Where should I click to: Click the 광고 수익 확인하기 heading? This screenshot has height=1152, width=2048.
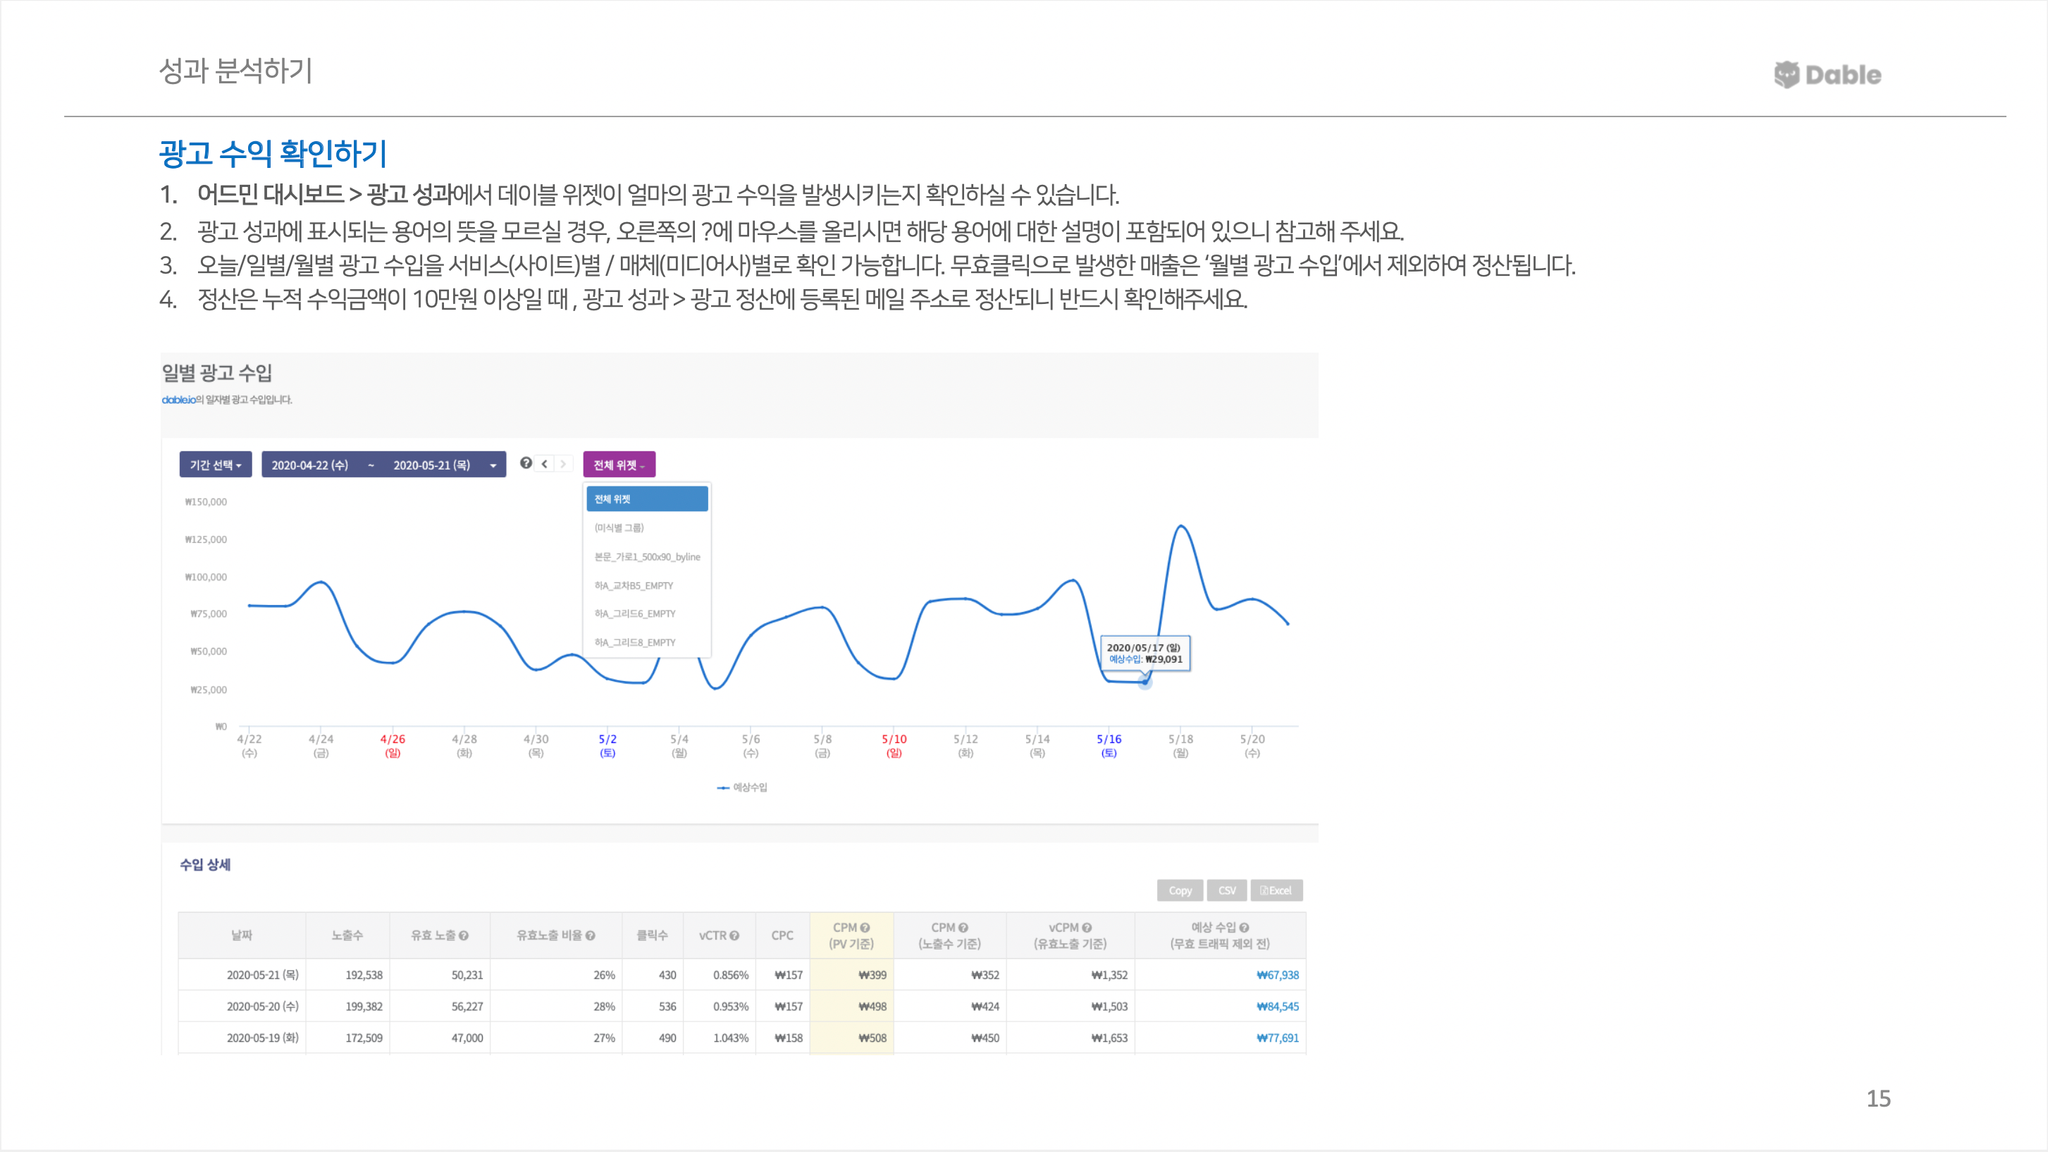click(x=273, y=153)
